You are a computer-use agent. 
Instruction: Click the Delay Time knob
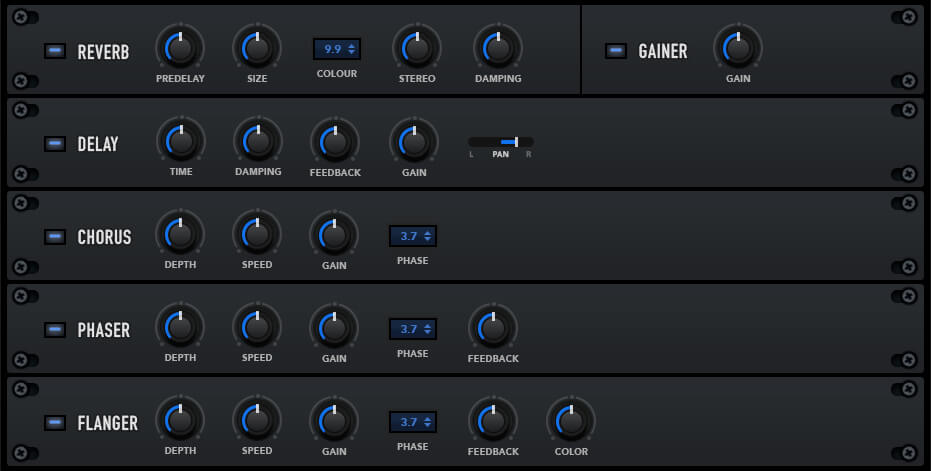(181, 141)
